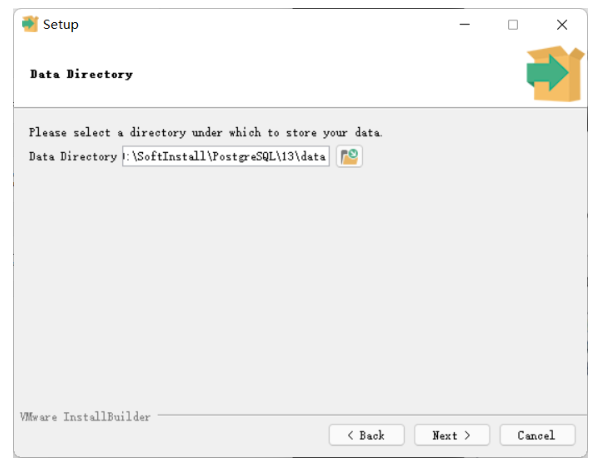Click the large installer box logo

[555, 74]
